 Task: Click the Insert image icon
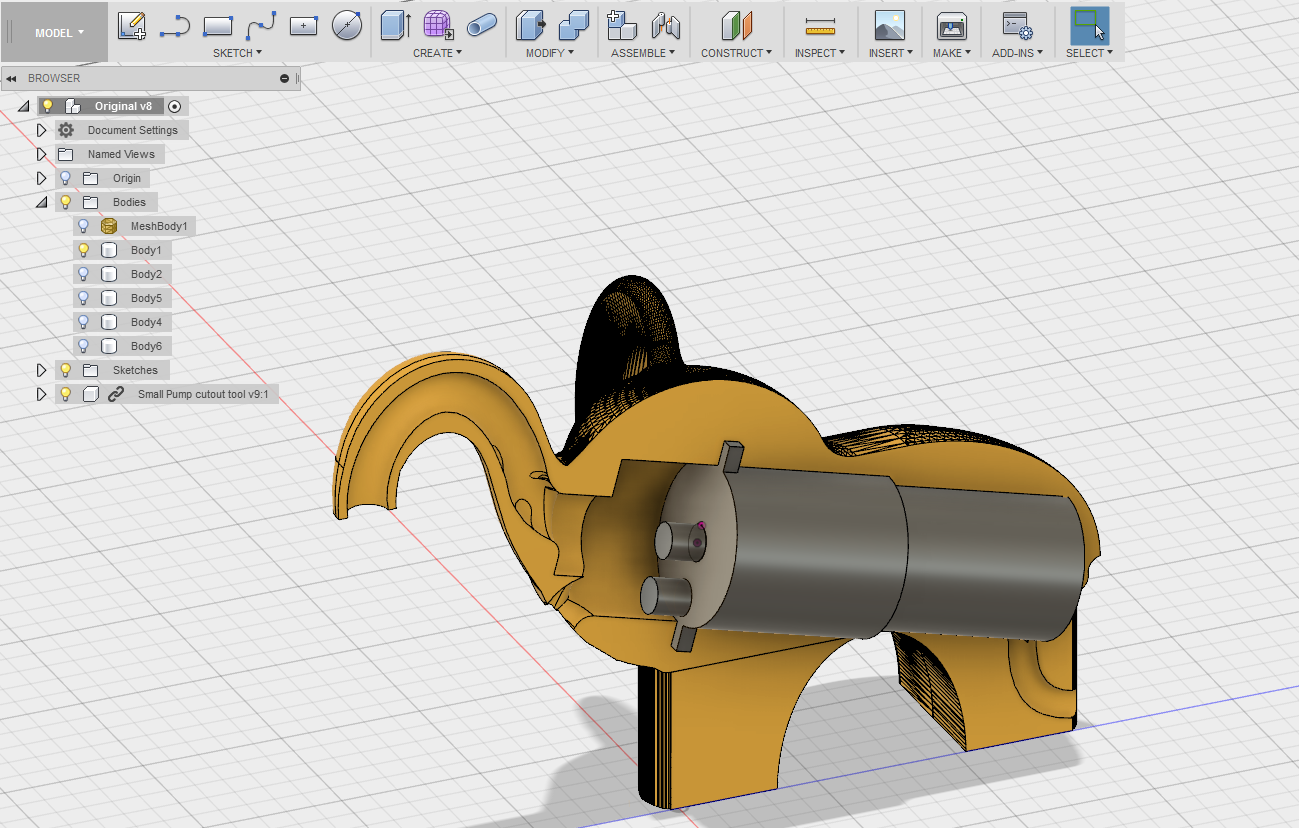coord(889,25)
